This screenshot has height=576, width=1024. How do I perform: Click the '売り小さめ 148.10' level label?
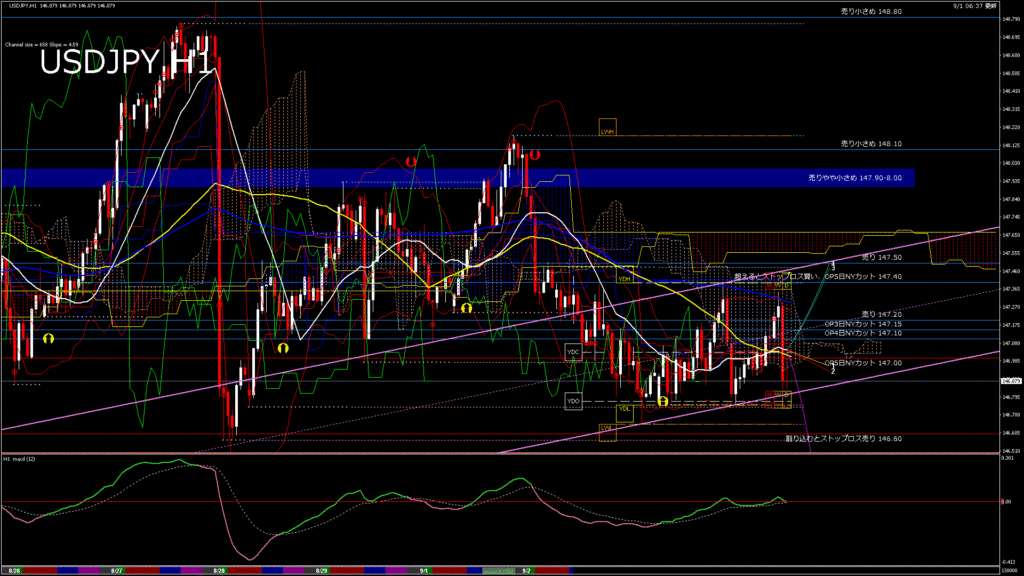click(x=871, y=144)
